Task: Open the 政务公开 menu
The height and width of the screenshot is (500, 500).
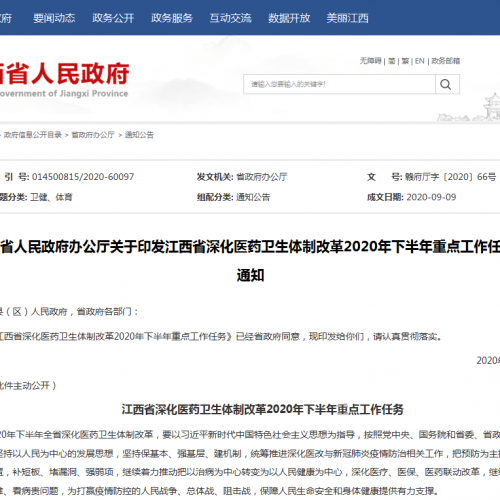Action: pos(113,18)
